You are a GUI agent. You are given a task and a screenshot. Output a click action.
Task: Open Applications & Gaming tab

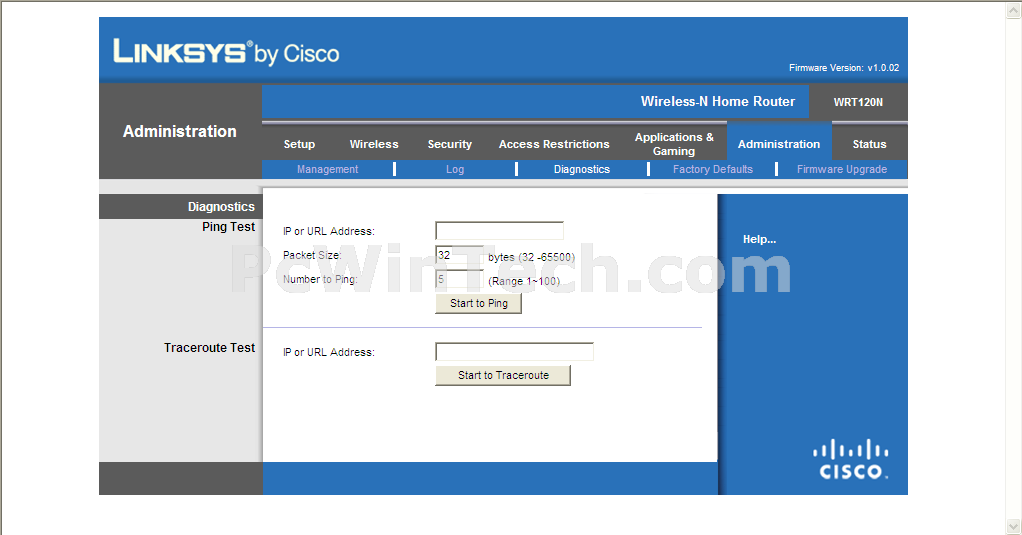(674, 144)
